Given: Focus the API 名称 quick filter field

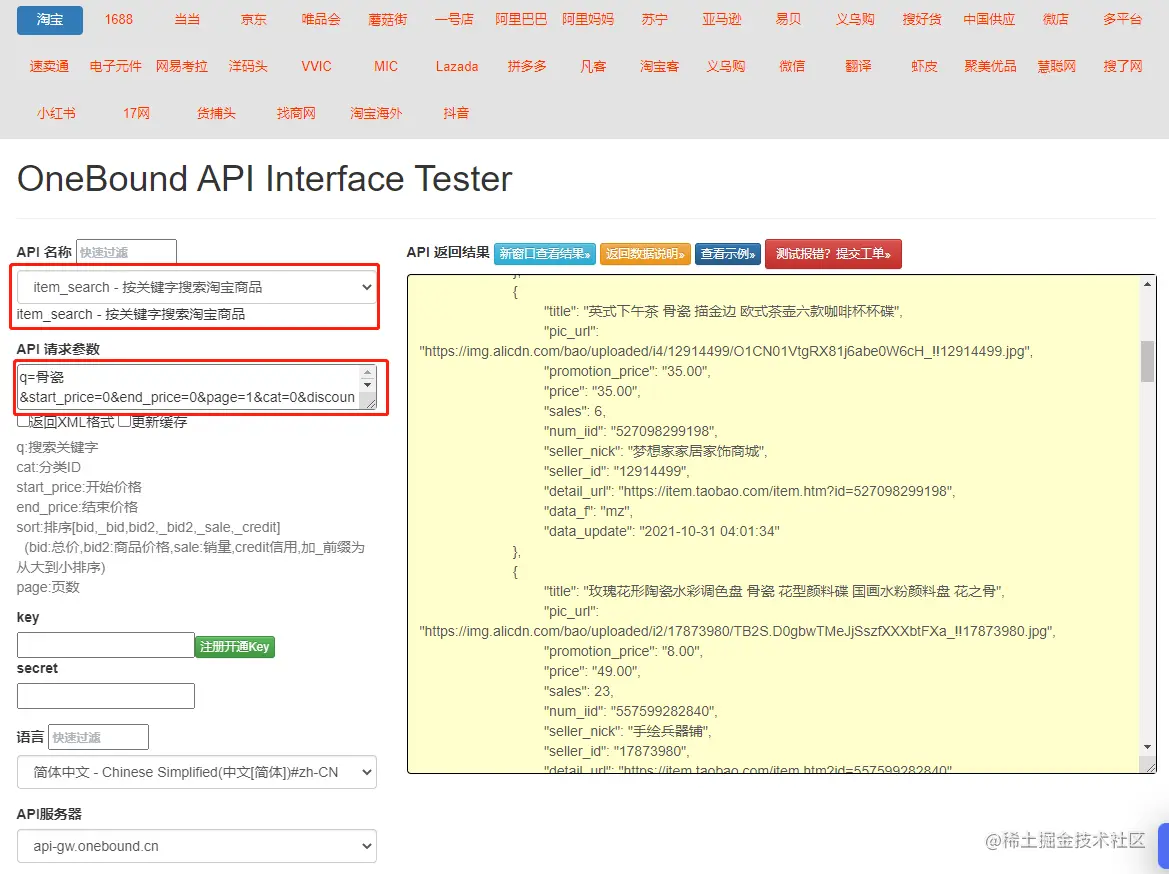Looking at the screenshot, I should point(126,252).
